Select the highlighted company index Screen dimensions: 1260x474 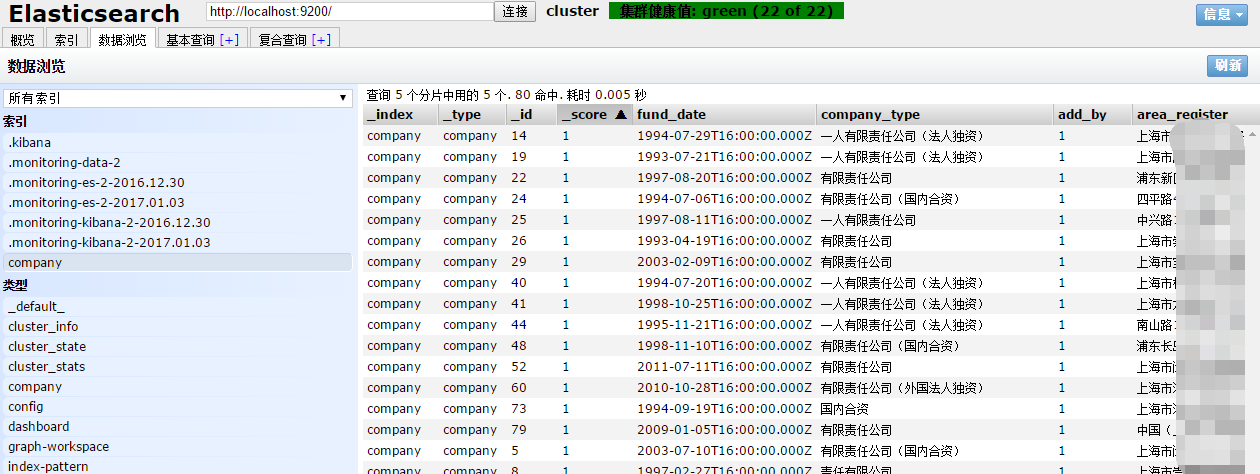click(178, 262)
